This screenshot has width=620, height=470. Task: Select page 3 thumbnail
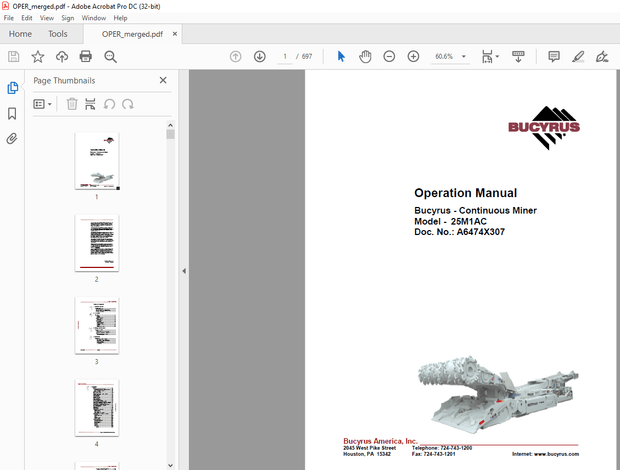click(97, 325)
